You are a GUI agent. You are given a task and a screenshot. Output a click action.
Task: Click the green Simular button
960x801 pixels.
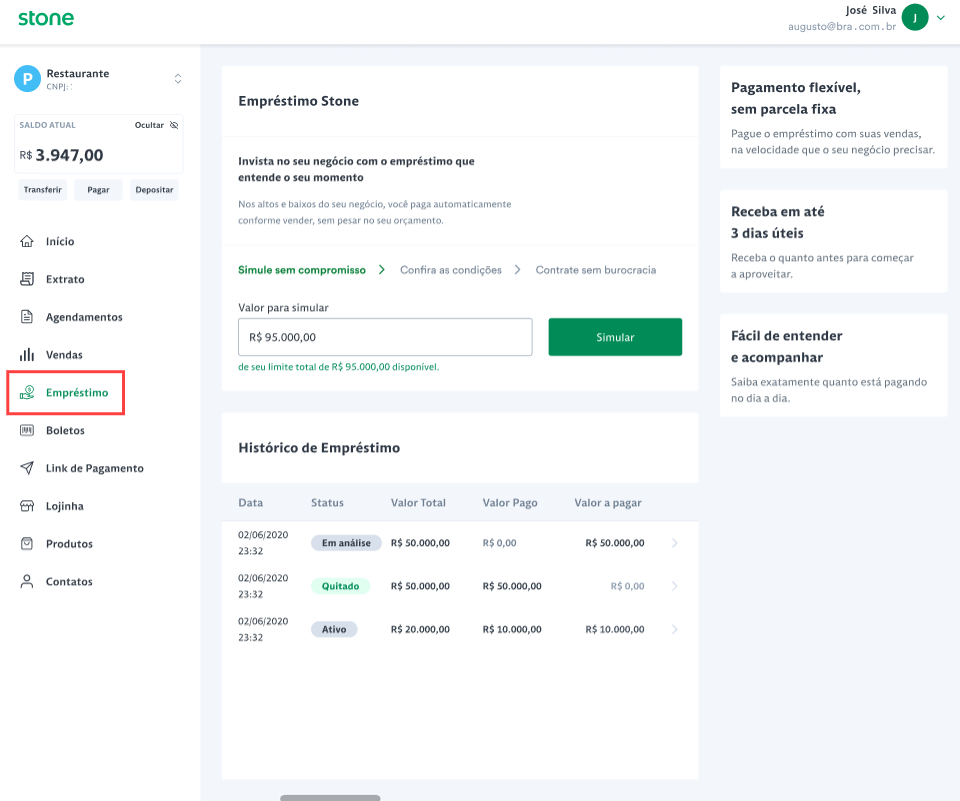click(x=615, y=337)
